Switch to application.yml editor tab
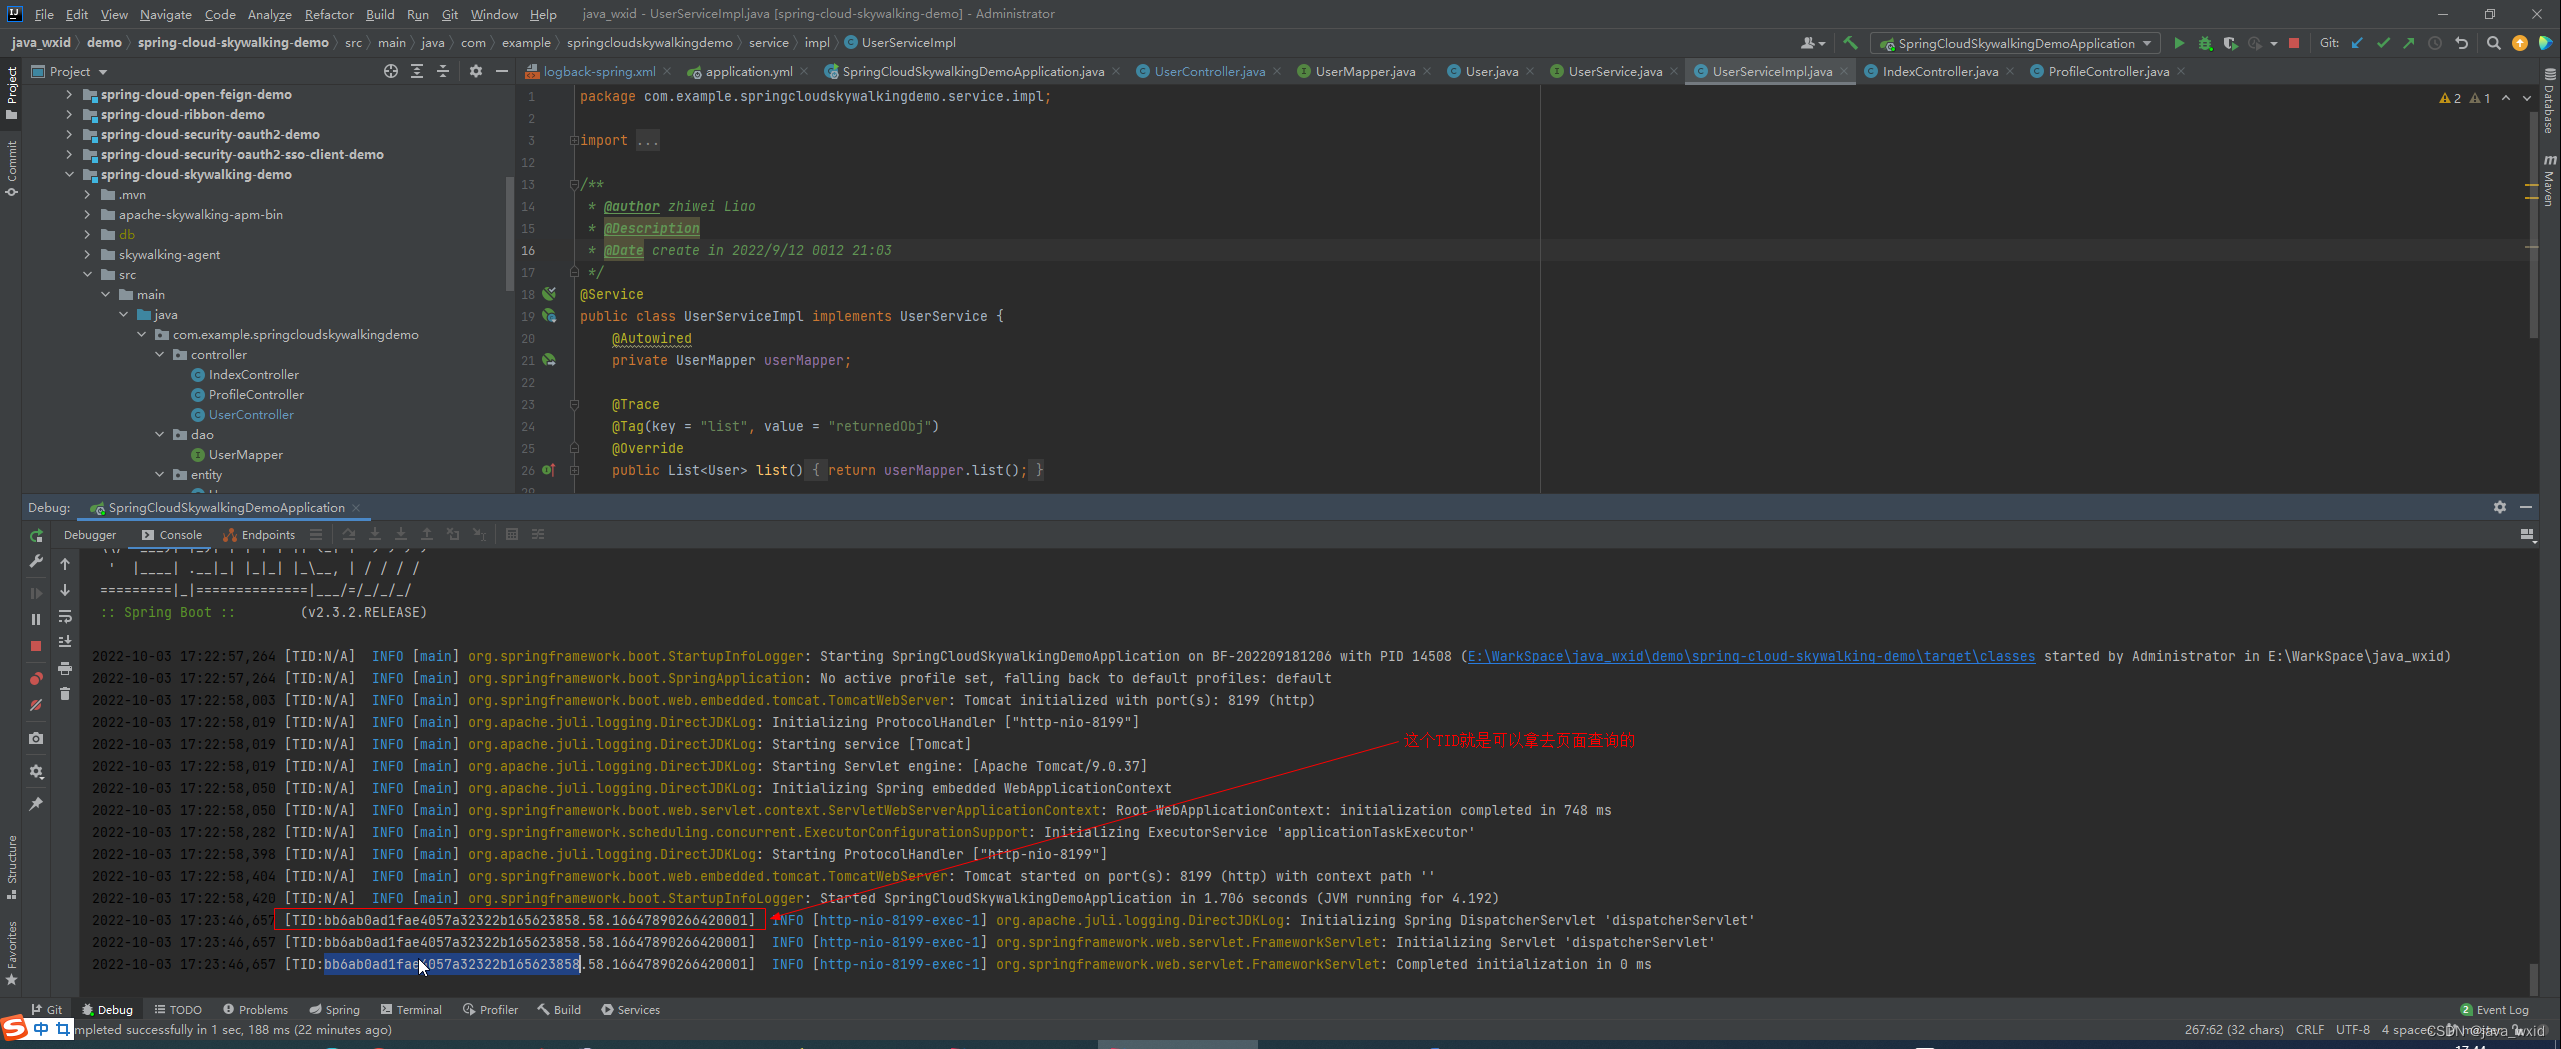 pos(748,71)
